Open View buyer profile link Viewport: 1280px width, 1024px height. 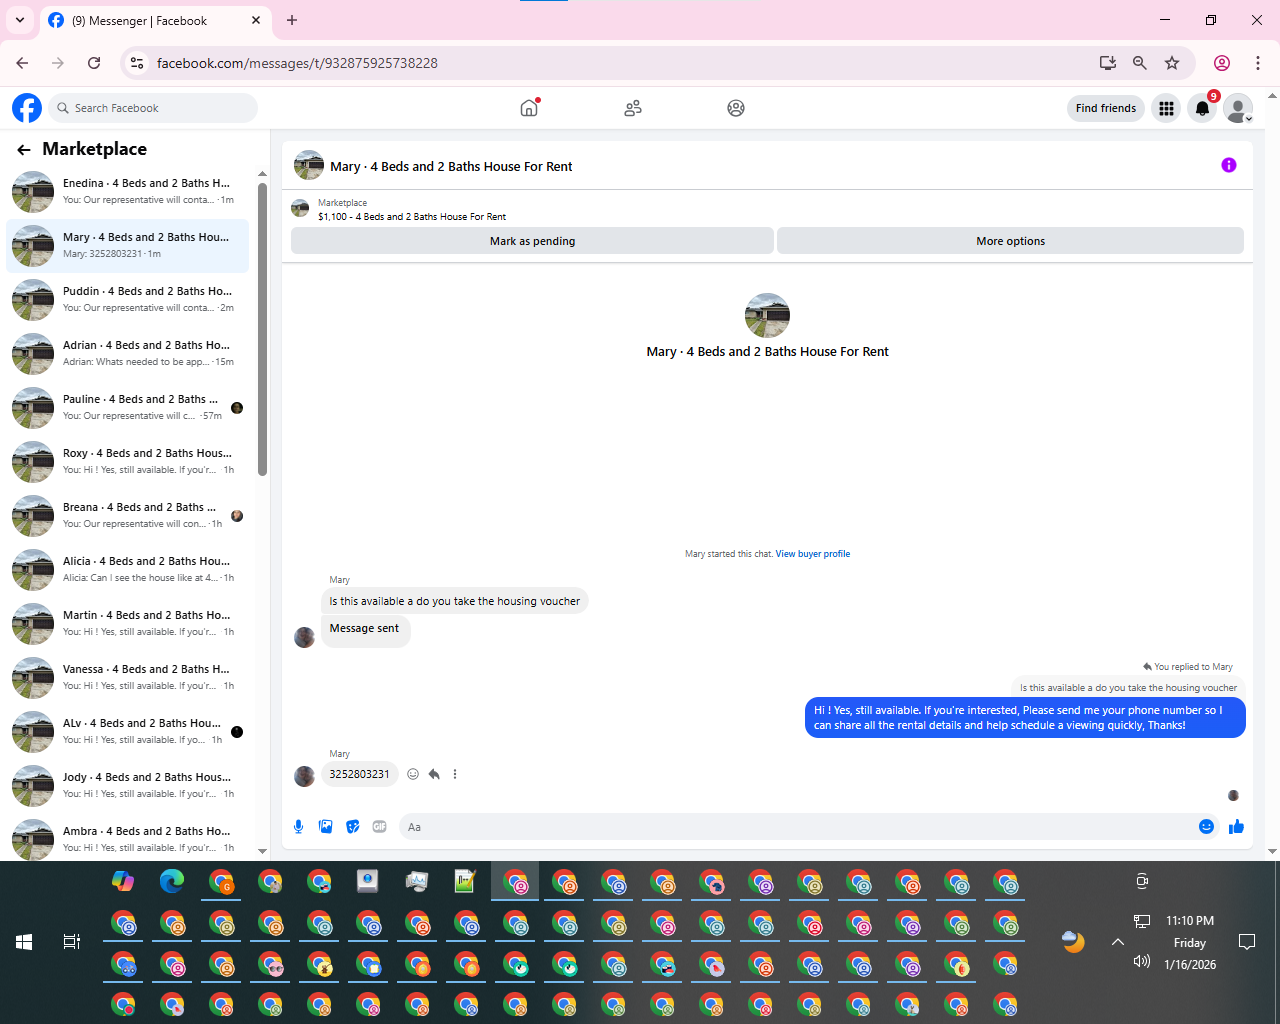tap(813, 554)
